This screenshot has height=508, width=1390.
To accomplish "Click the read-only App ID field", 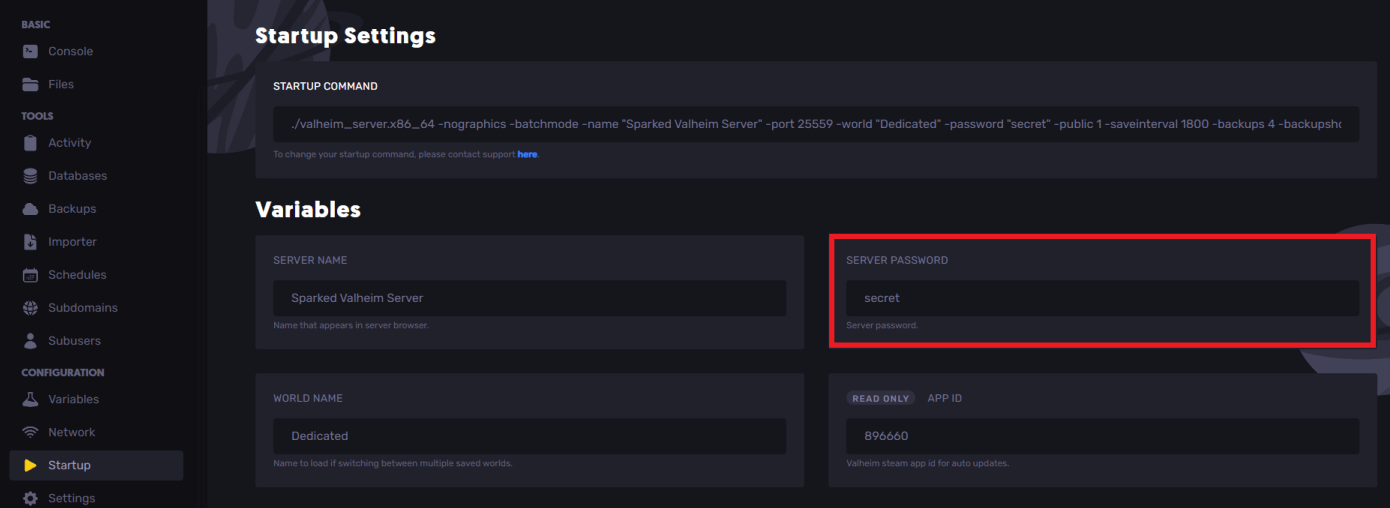I will point(1102,436).
